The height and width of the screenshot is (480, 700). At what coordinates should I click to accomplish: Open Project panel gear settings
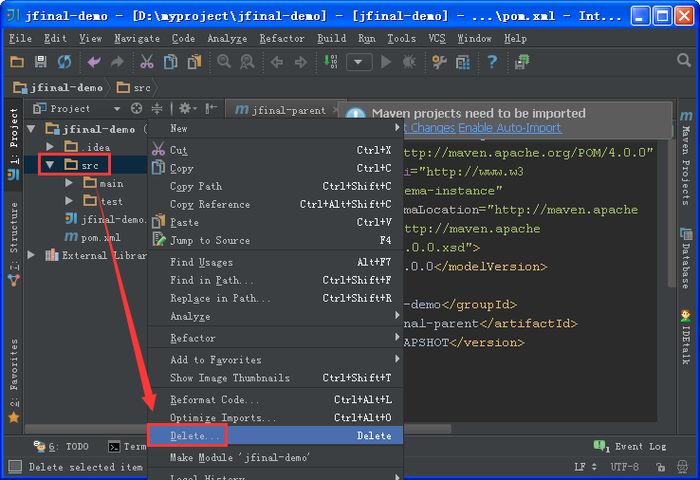187,109
